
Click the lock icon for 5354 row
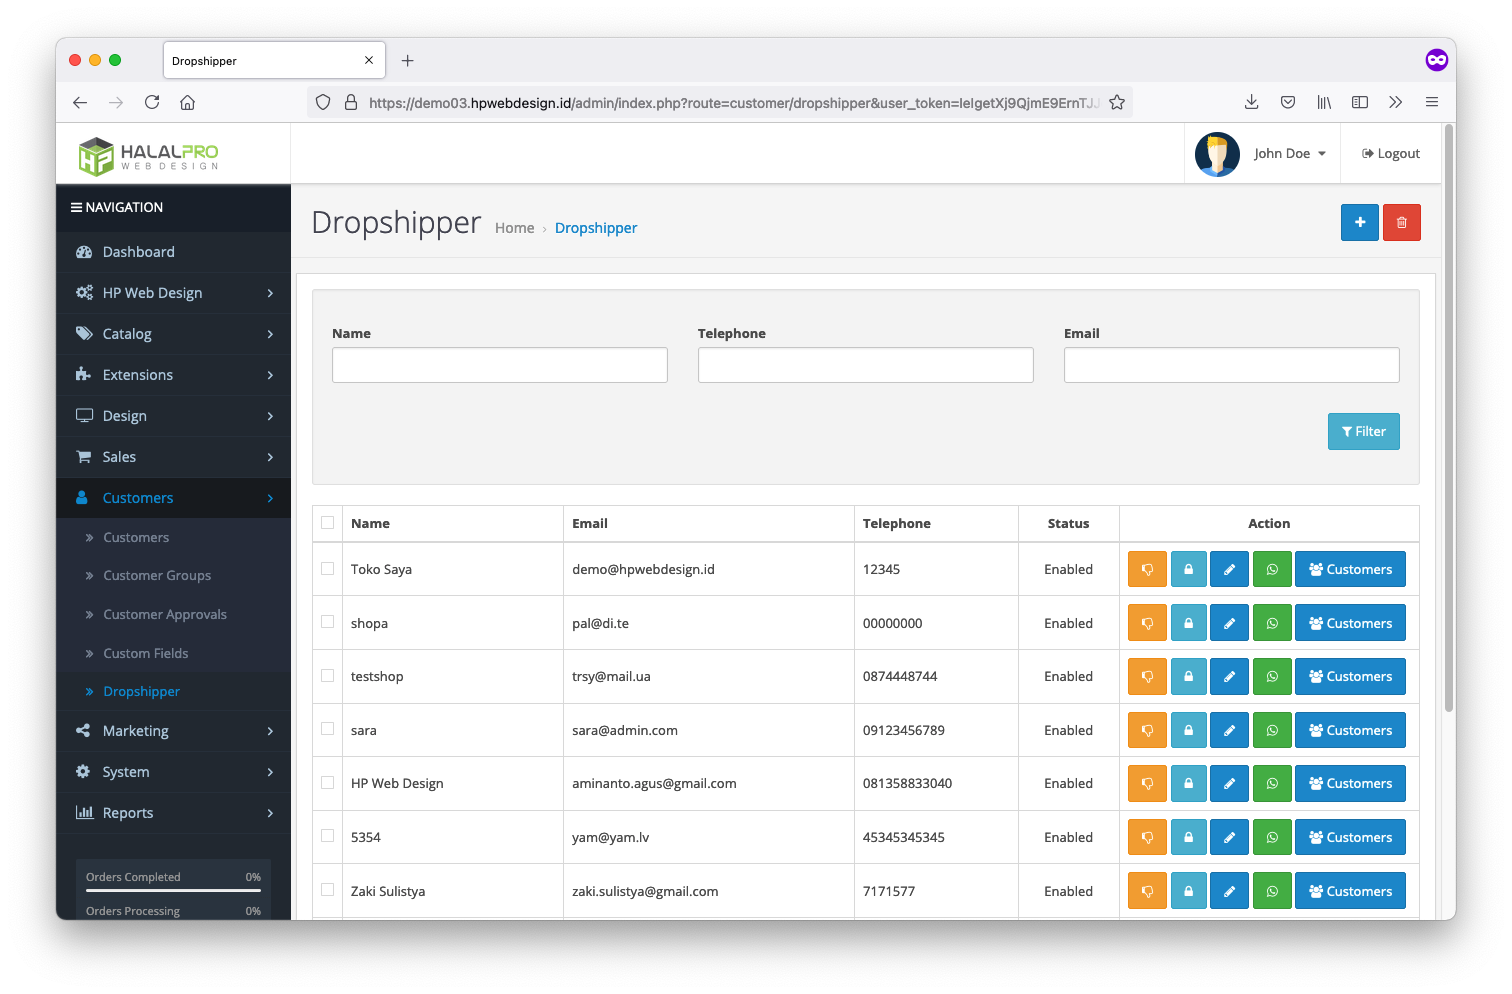click(x=1188, y=838)
